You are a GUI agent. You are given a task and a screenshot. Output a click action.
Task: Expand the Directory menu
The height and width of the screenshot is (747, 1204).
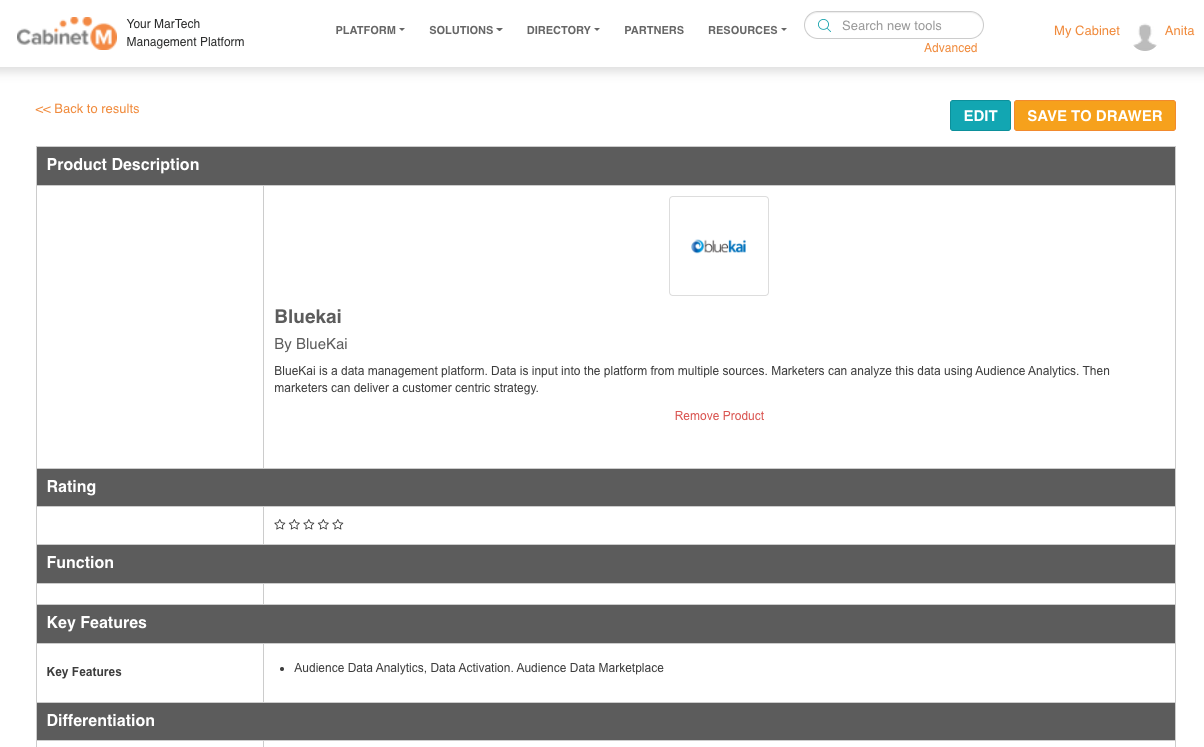tap(563, 30)
